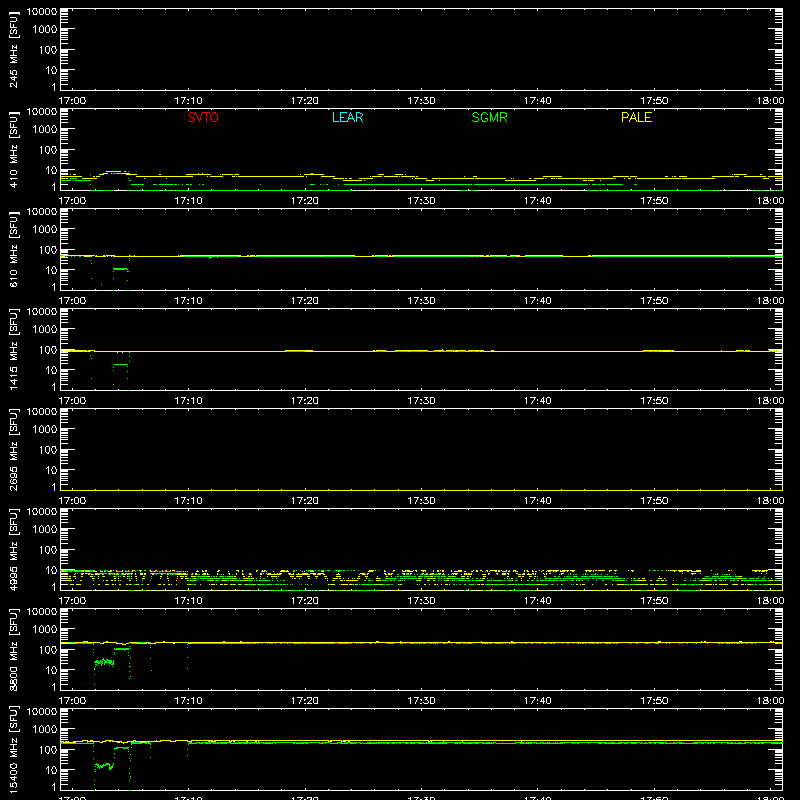Viewport: 800px width, 800px height.
Task: Click 17:20 tick label under 4995 MHz panel
Action: pyautogui.click(x=305, y=601)
